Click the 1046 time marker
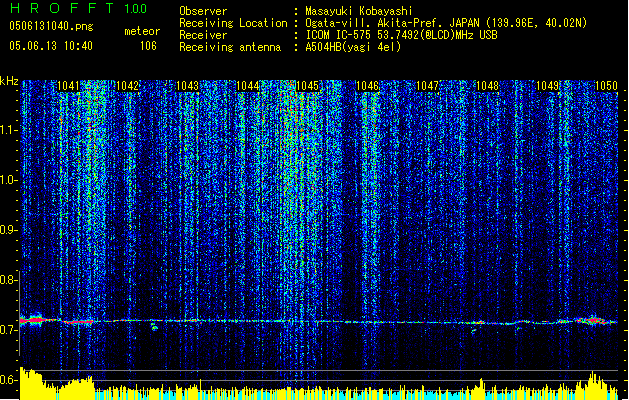The image size is (629, 400). (x=367, y=86)
